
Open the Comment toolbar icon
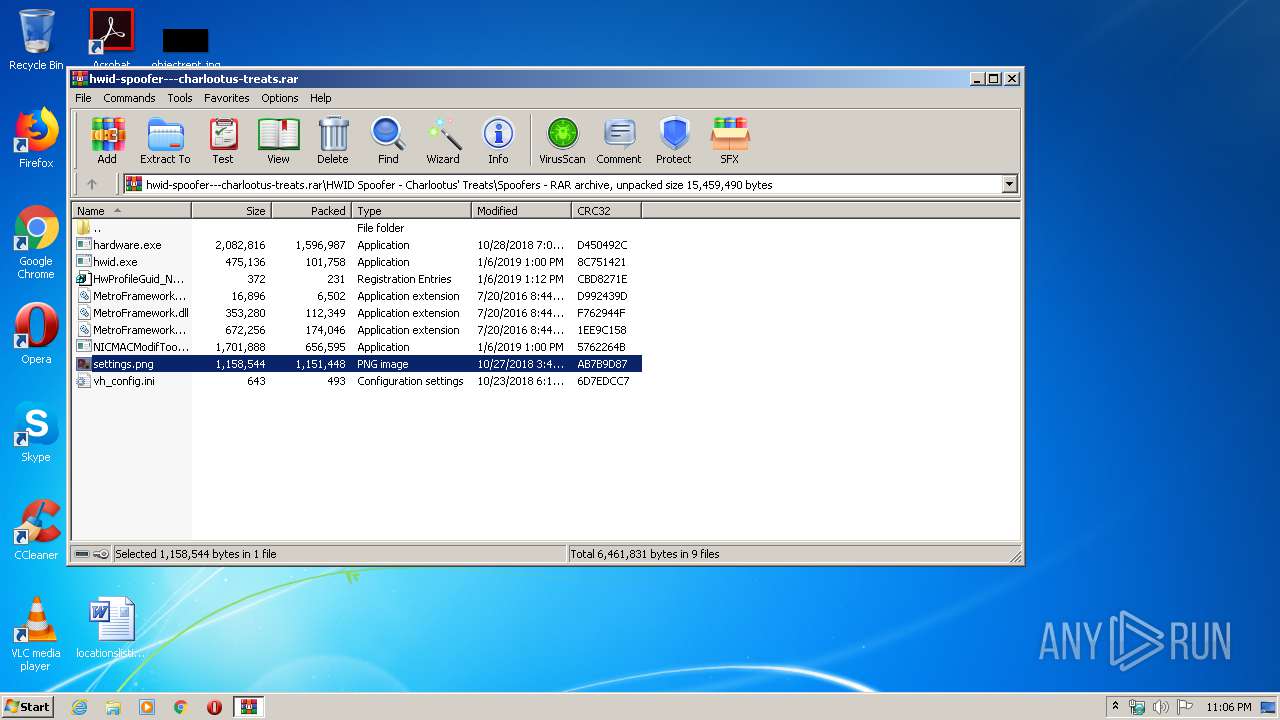[x=619, y=141]
